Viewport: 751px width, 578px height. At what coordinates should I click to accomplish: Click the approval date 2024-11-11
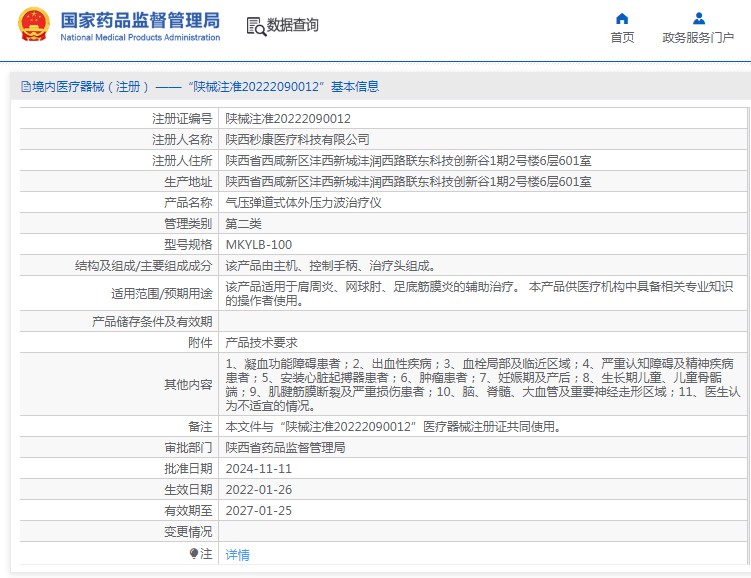(x=258, y=468)
